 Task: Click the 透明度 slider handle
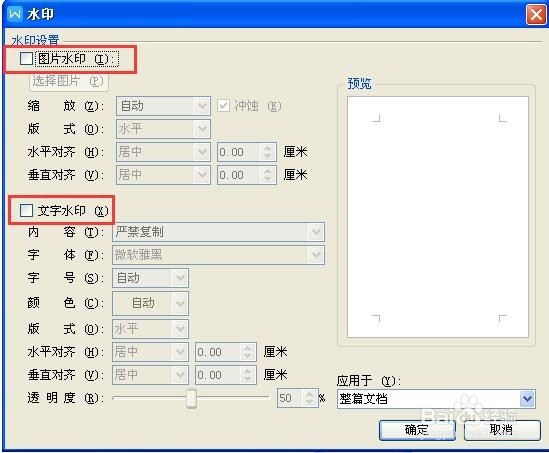coord(191,398)
